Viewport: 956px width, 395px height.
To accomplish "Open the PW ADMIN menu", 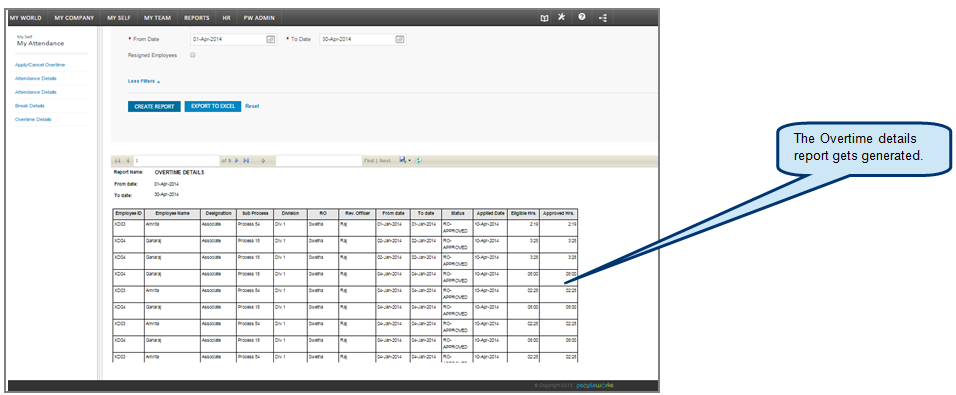I will click(259, 18).
